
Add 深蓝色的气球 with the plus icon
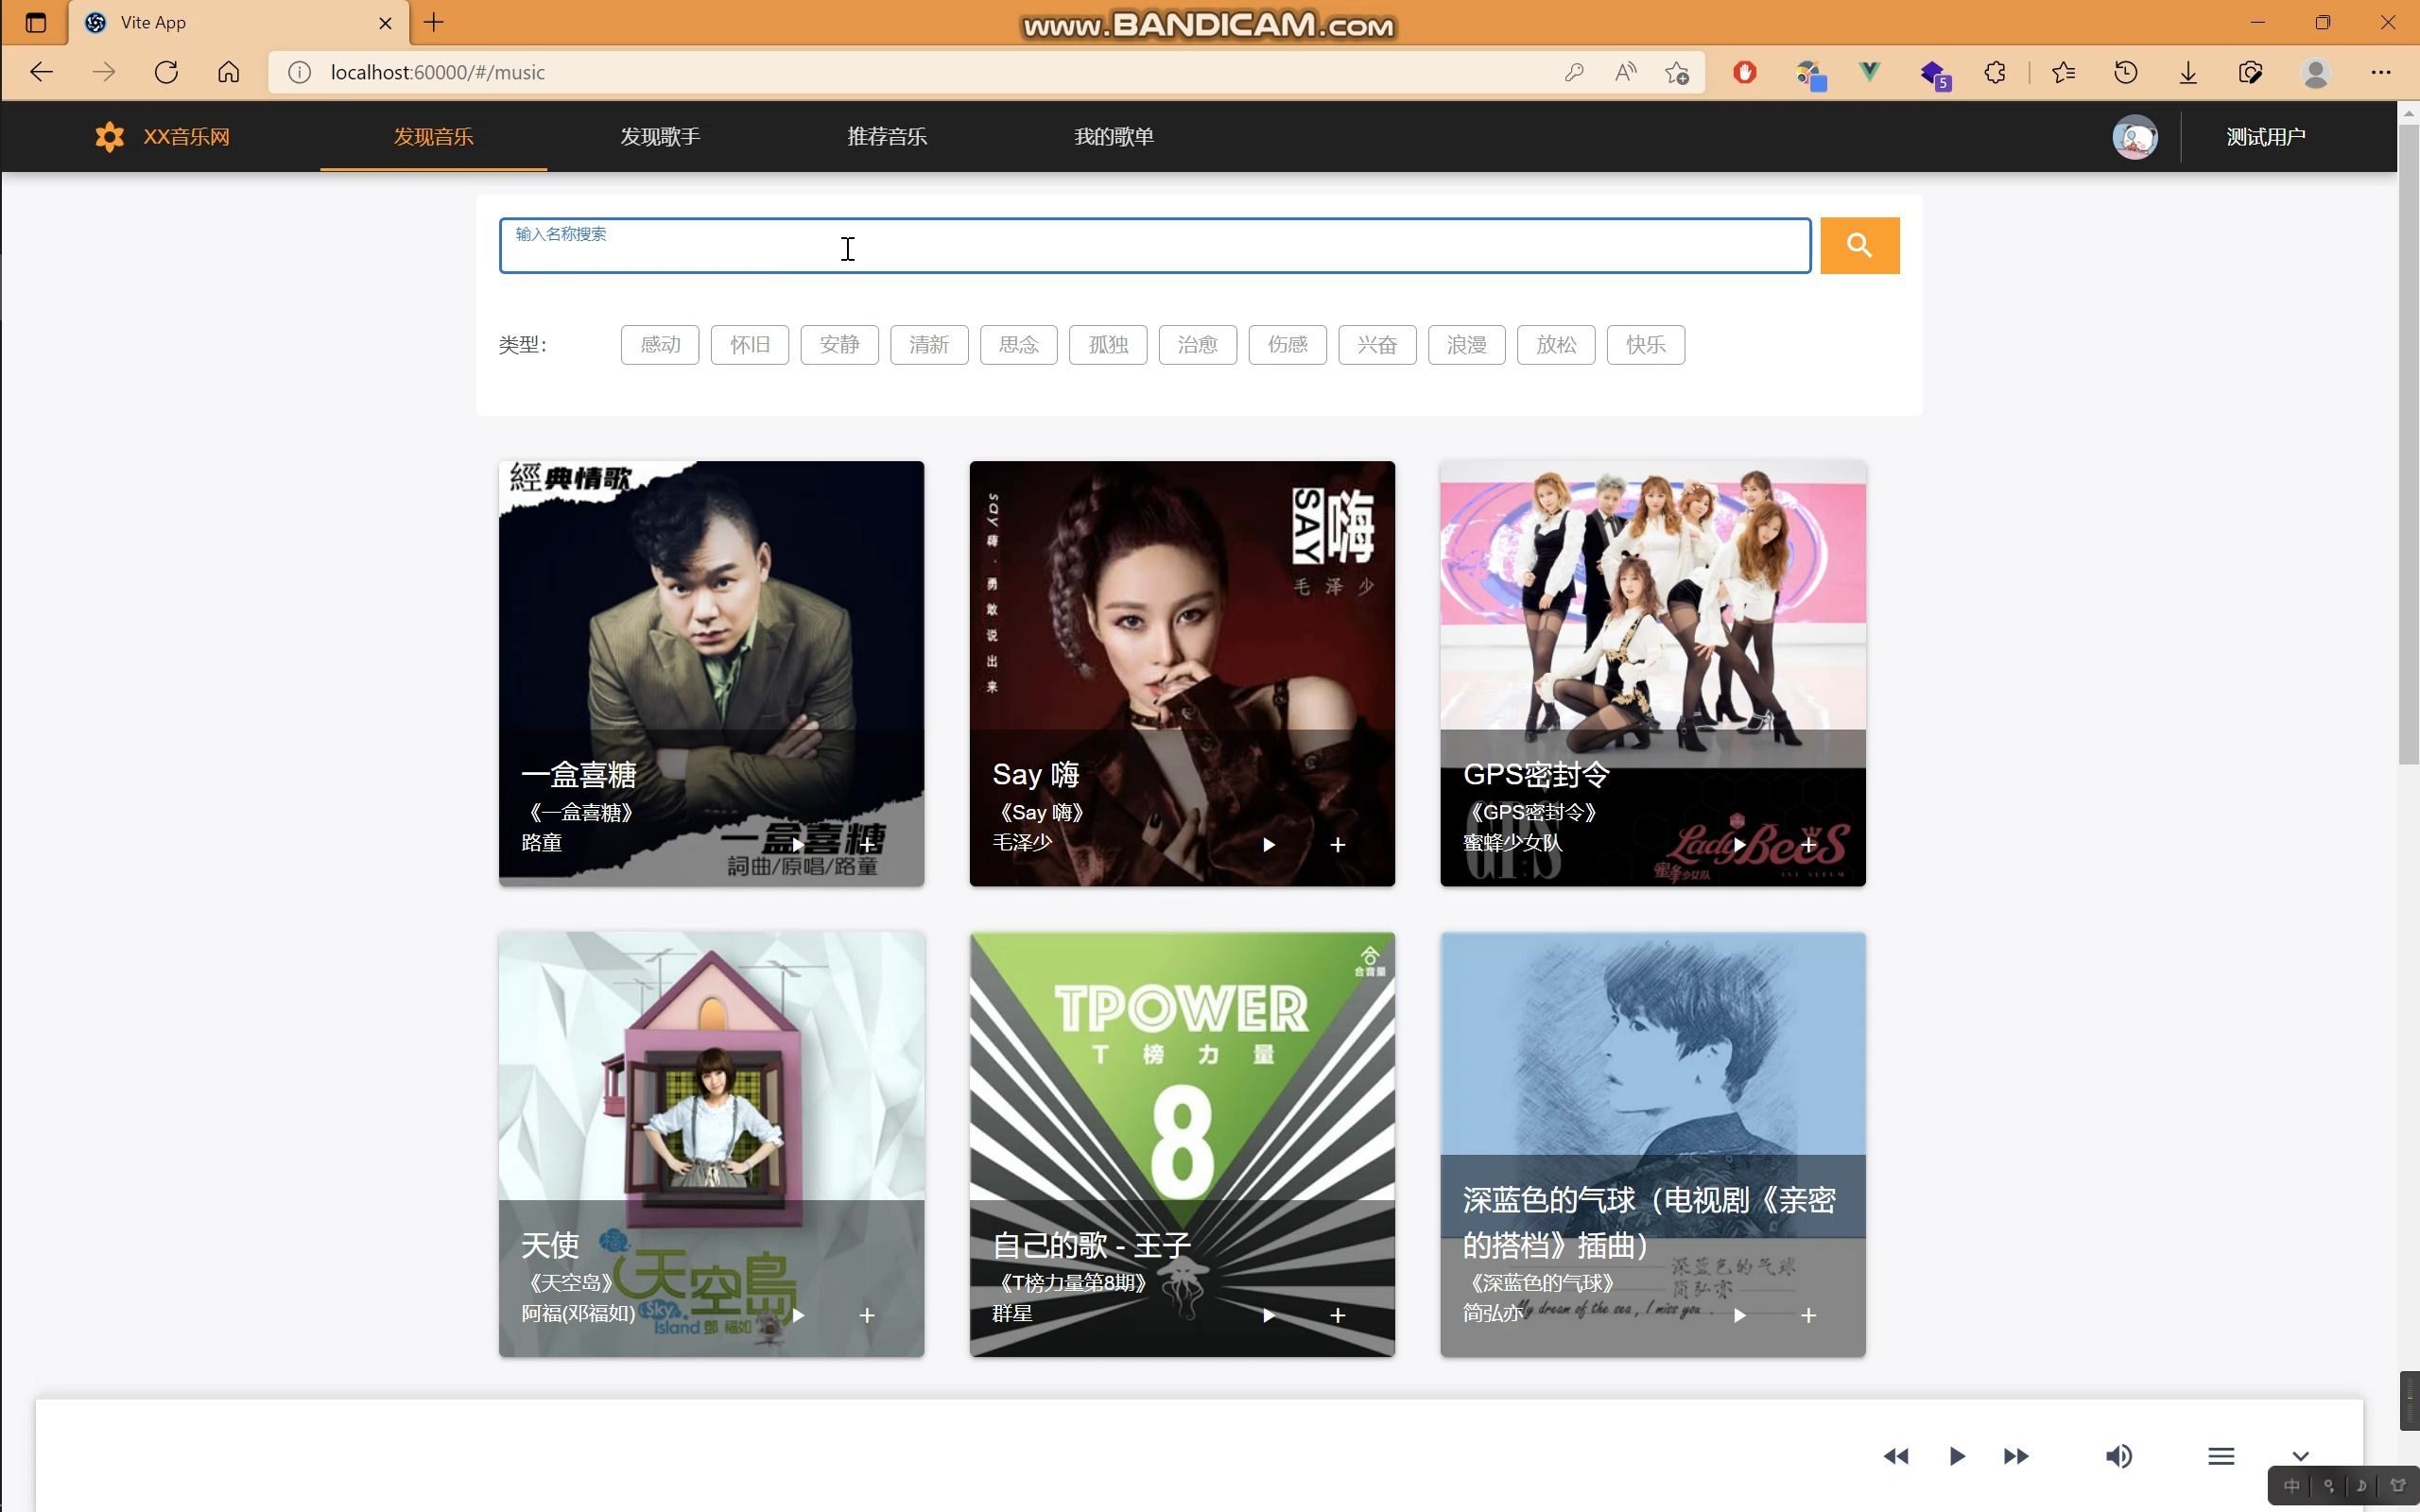(1808, 1315)
